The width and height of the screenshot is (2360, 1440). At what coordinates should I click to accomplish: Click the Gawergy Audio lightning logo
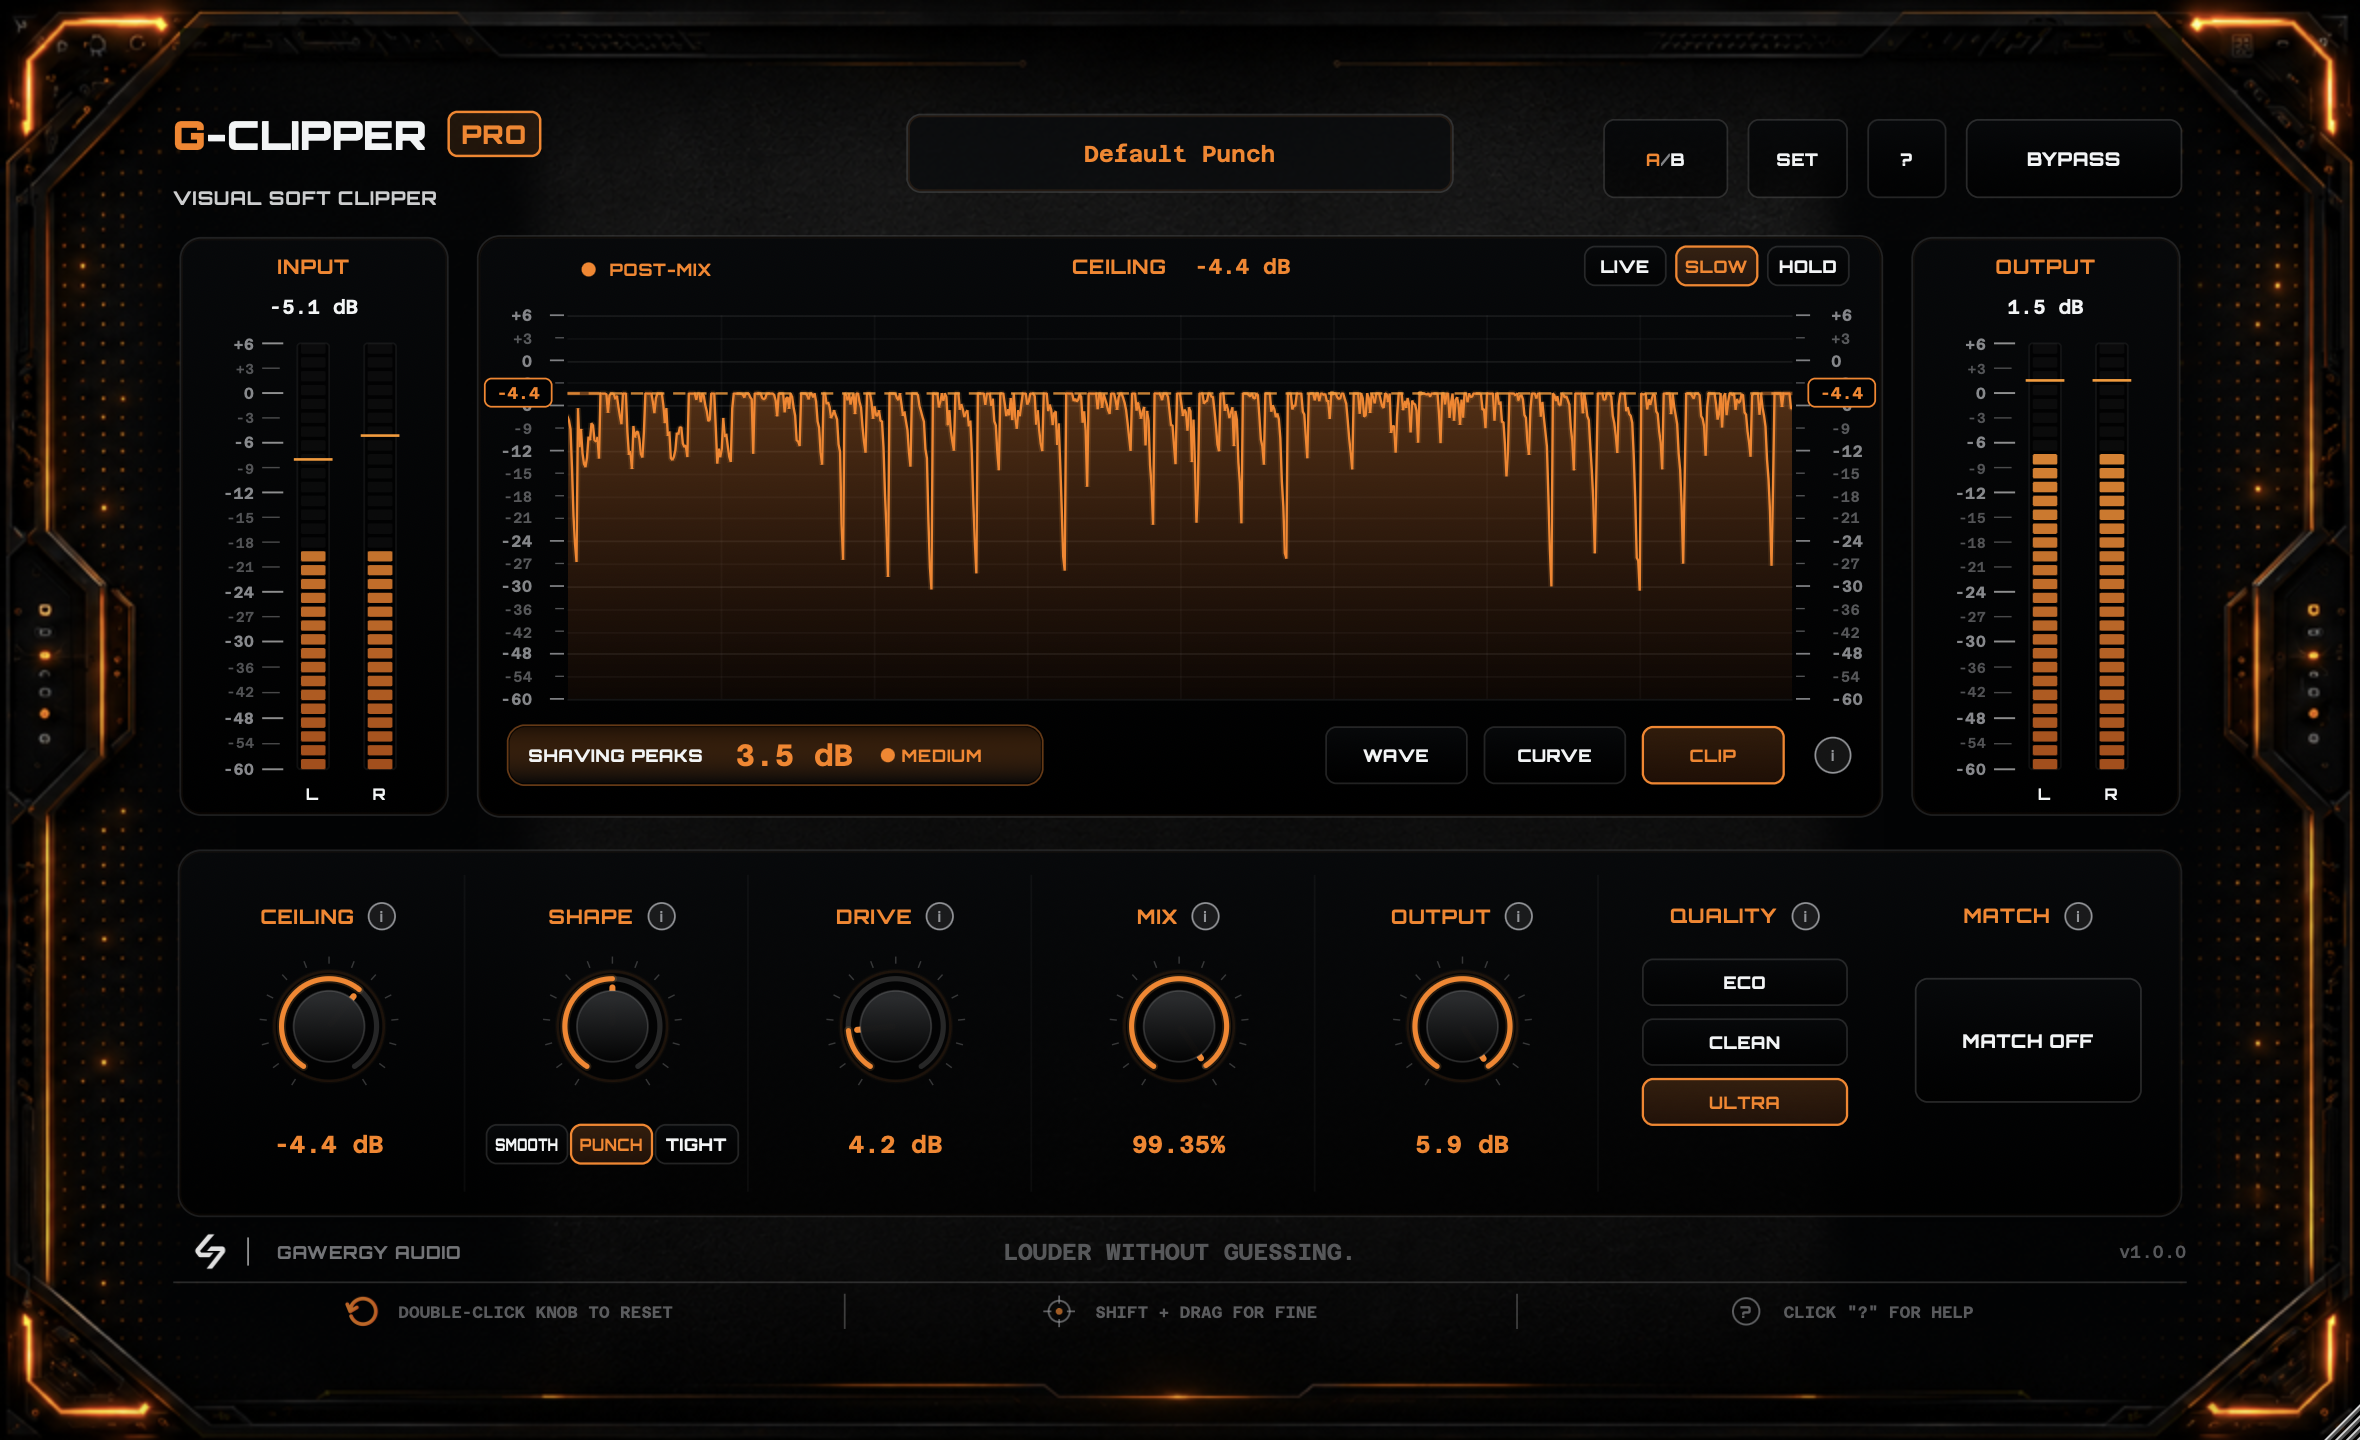[x=210, y=1251]
